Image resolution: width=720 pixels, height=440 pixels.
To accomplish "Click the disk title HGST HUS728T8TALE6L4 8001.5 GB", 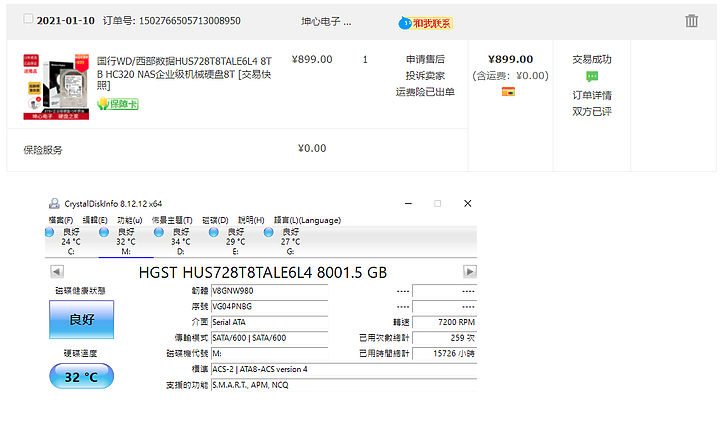I will click(x=263, y=272).
